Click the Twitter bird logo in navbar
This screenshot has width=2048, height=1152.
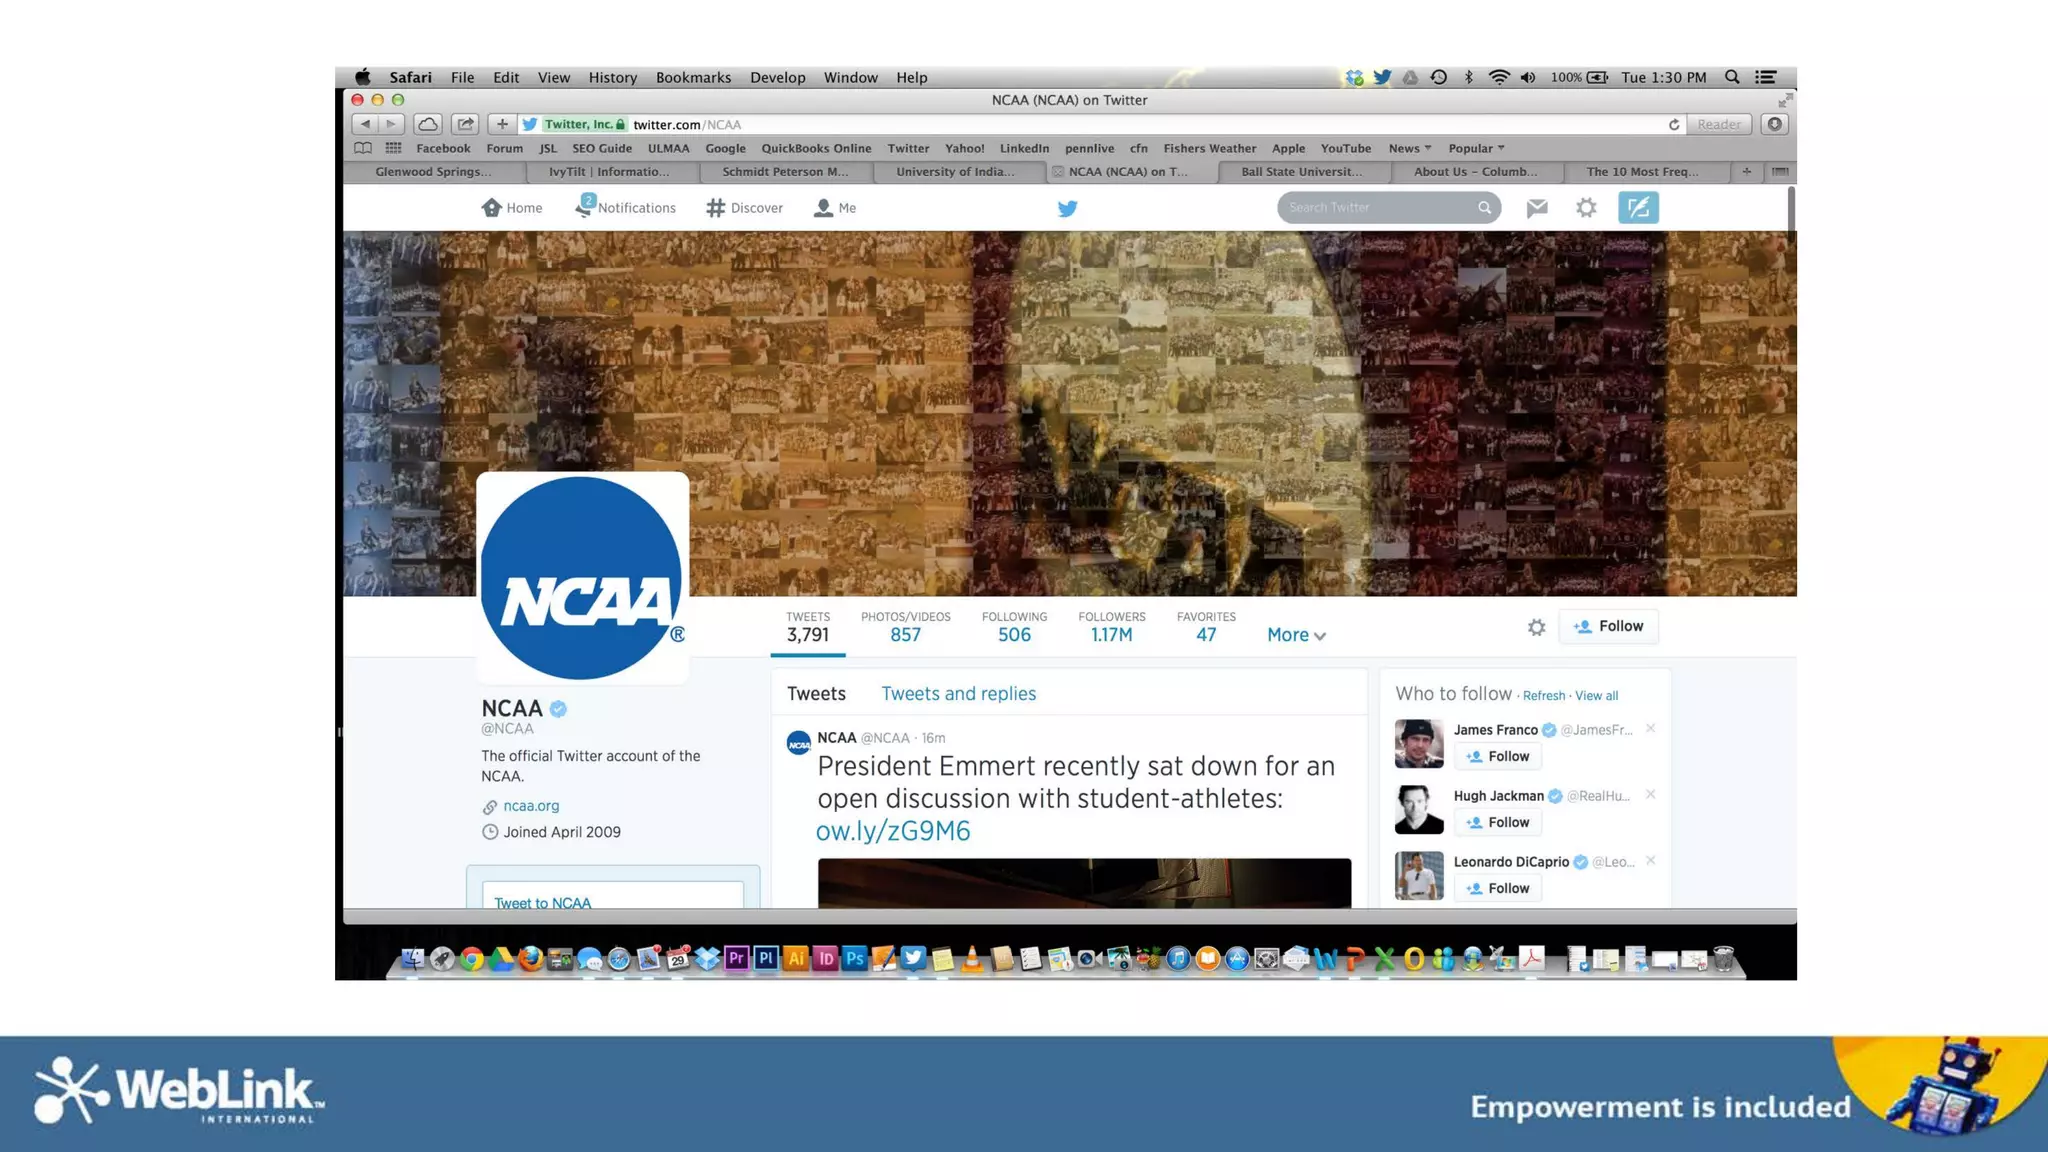(1067, 208)
